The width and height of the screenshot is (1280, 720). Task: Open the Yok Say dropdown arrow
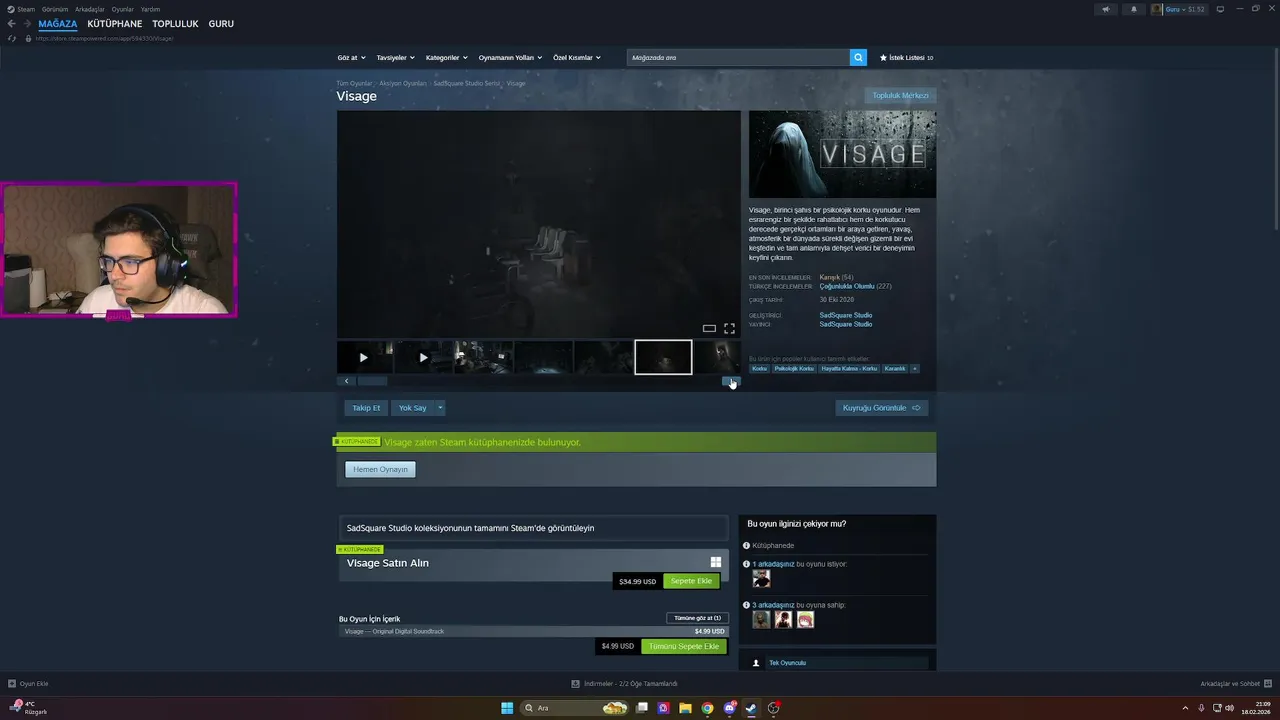pos(440,408)
